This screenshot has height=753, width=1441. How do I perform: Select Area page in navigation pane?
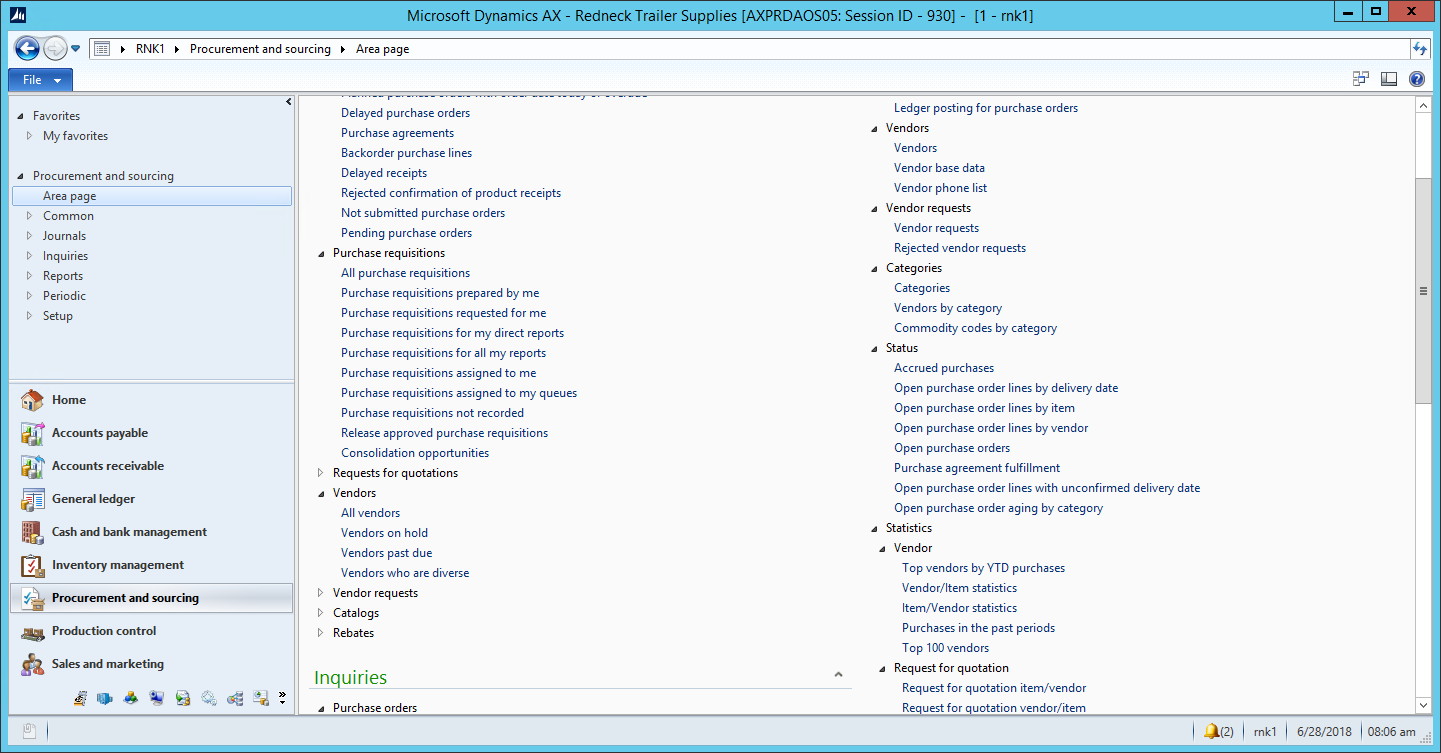(152, 196)
